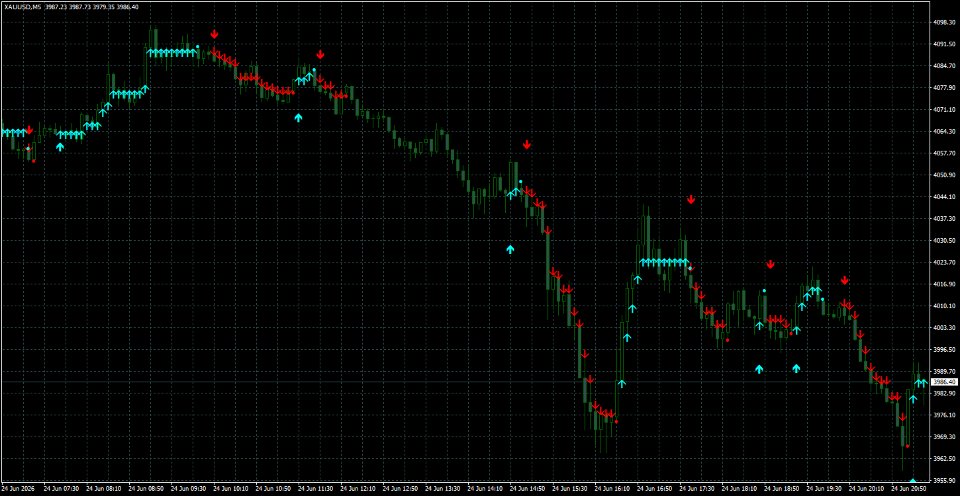Click the current price tag 3986.40
Screen dimensions: 960x496
pyautogui.click(x=944, y=382)
